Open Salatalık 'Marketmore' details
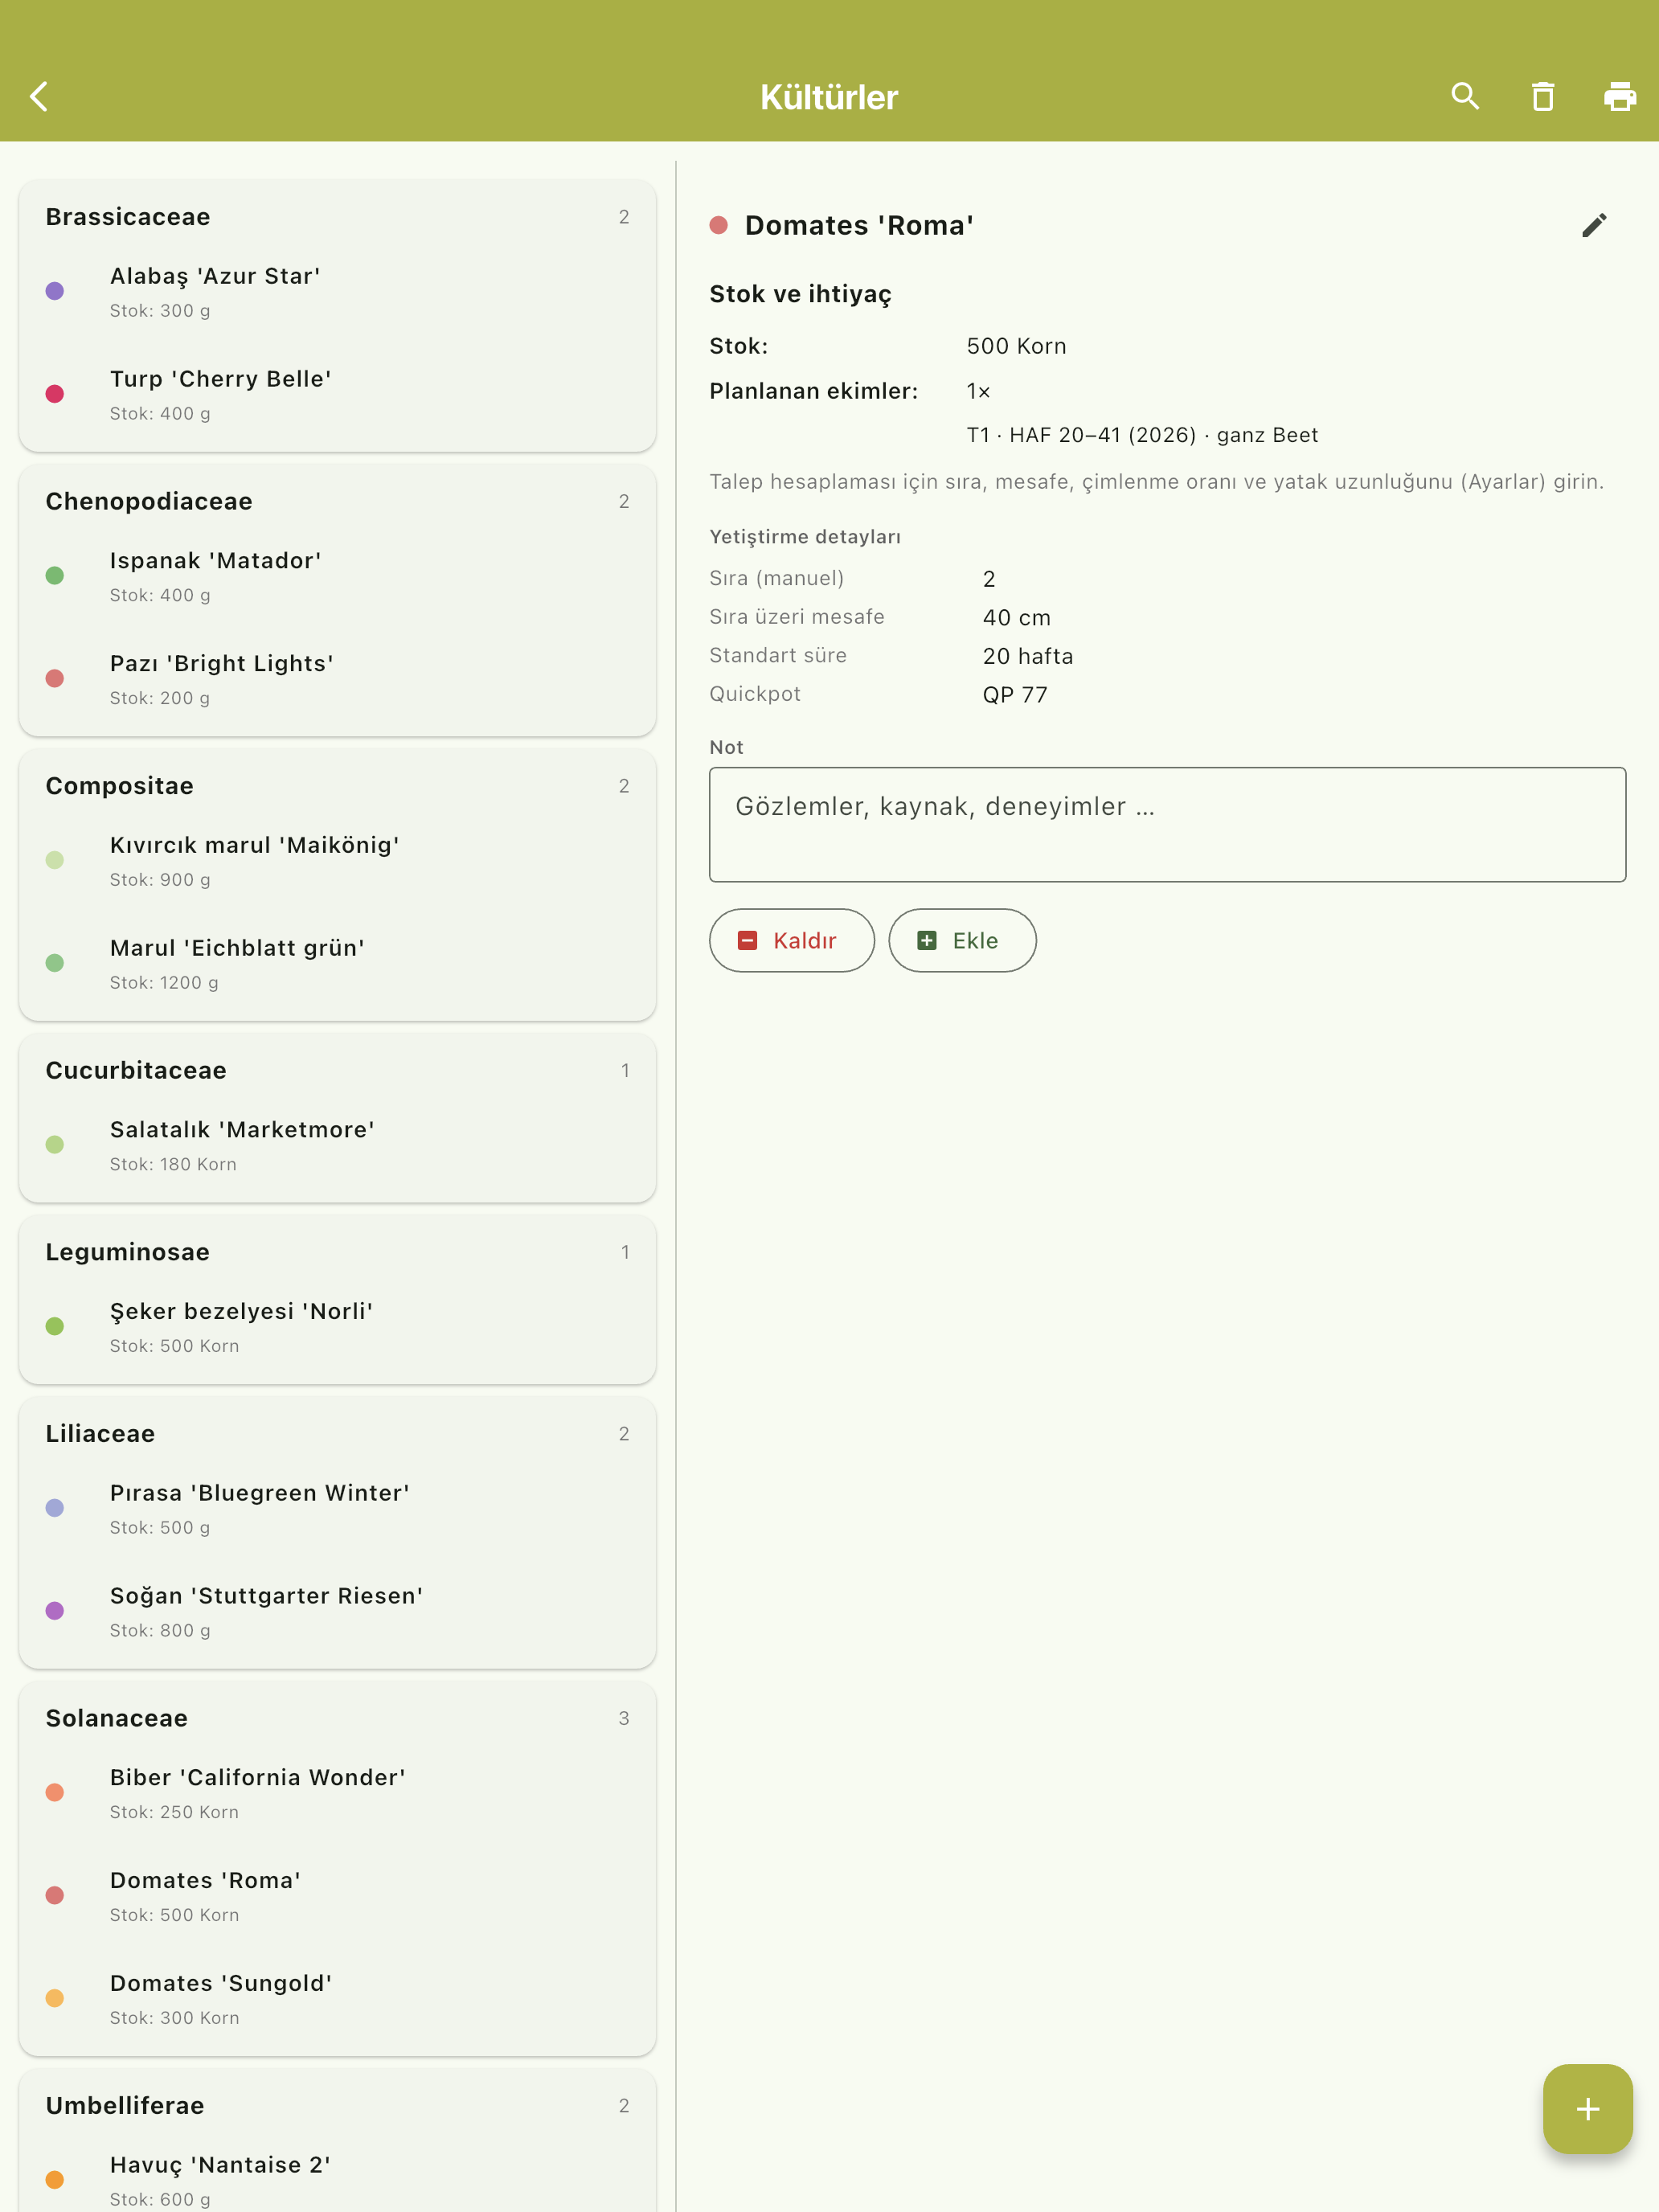The width and height of the screenshot is (1659, 2212). 337,1145
